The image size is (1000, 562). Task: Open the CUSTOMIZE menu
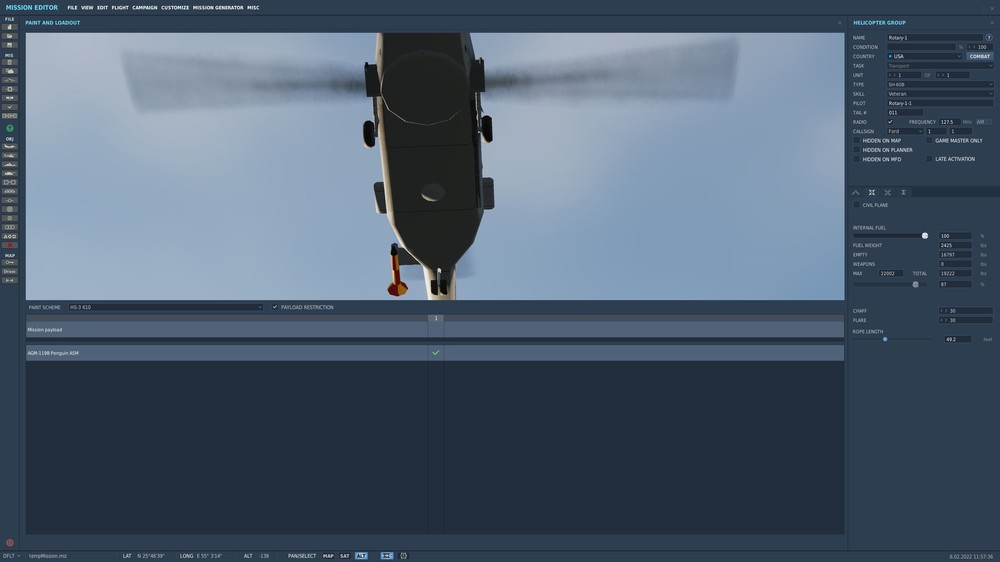tap(175, 8)
